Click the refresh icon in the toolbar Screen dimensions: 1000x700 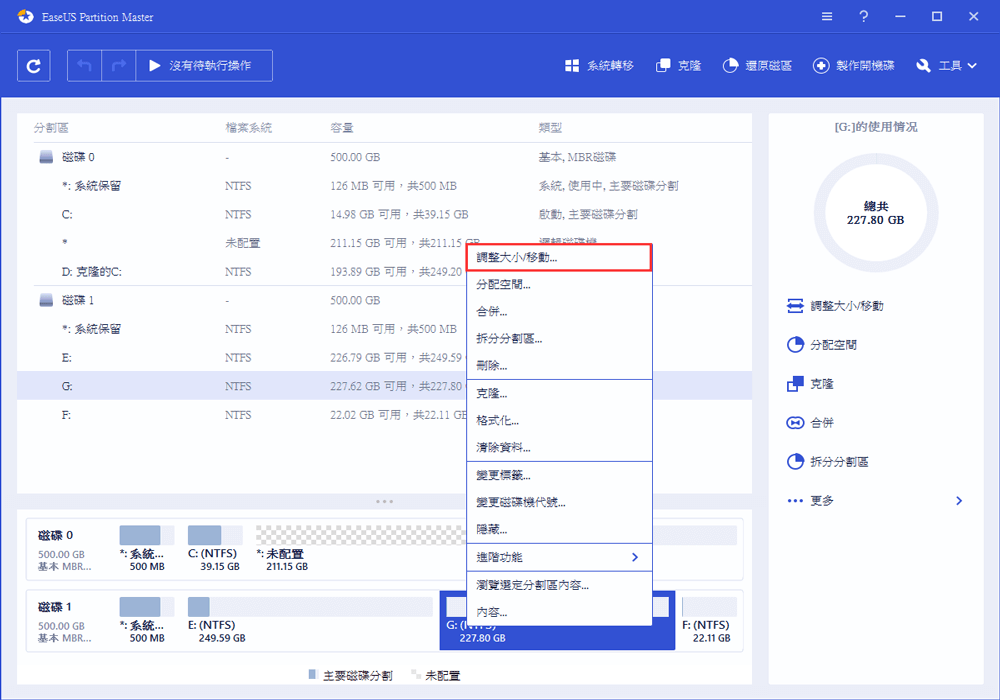coord(34,66)
